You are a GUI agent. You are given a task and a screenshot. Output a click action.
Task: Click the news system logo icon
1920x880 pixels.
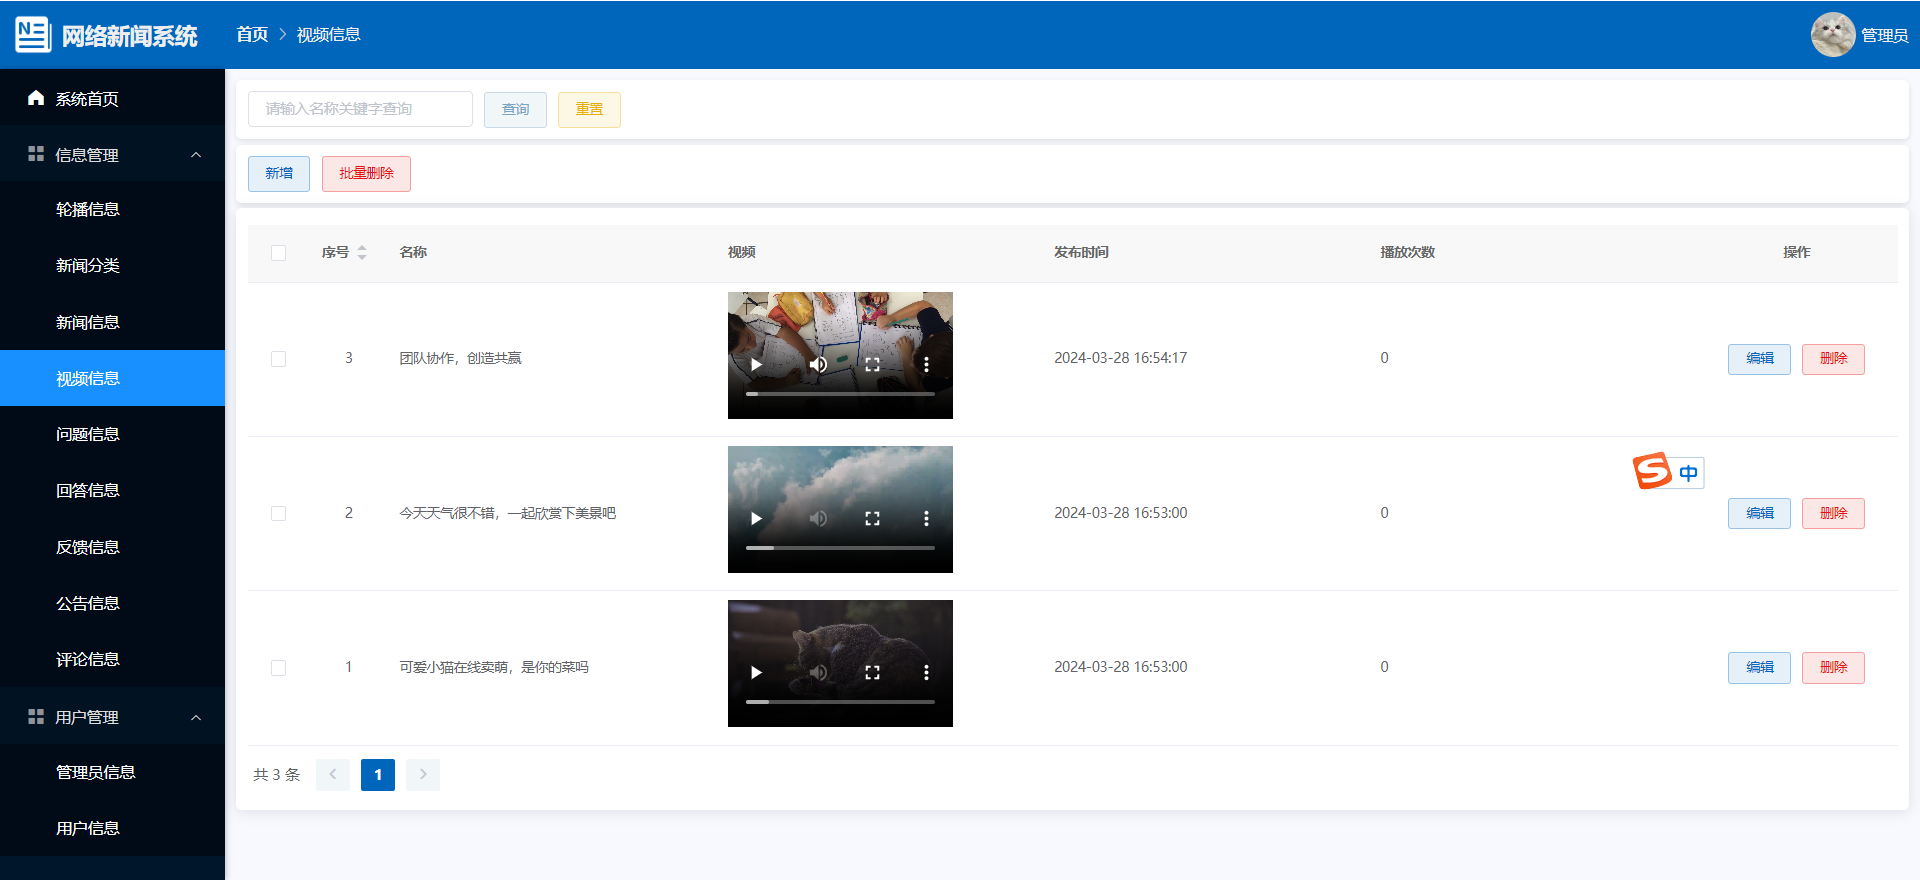click(33, 35)
